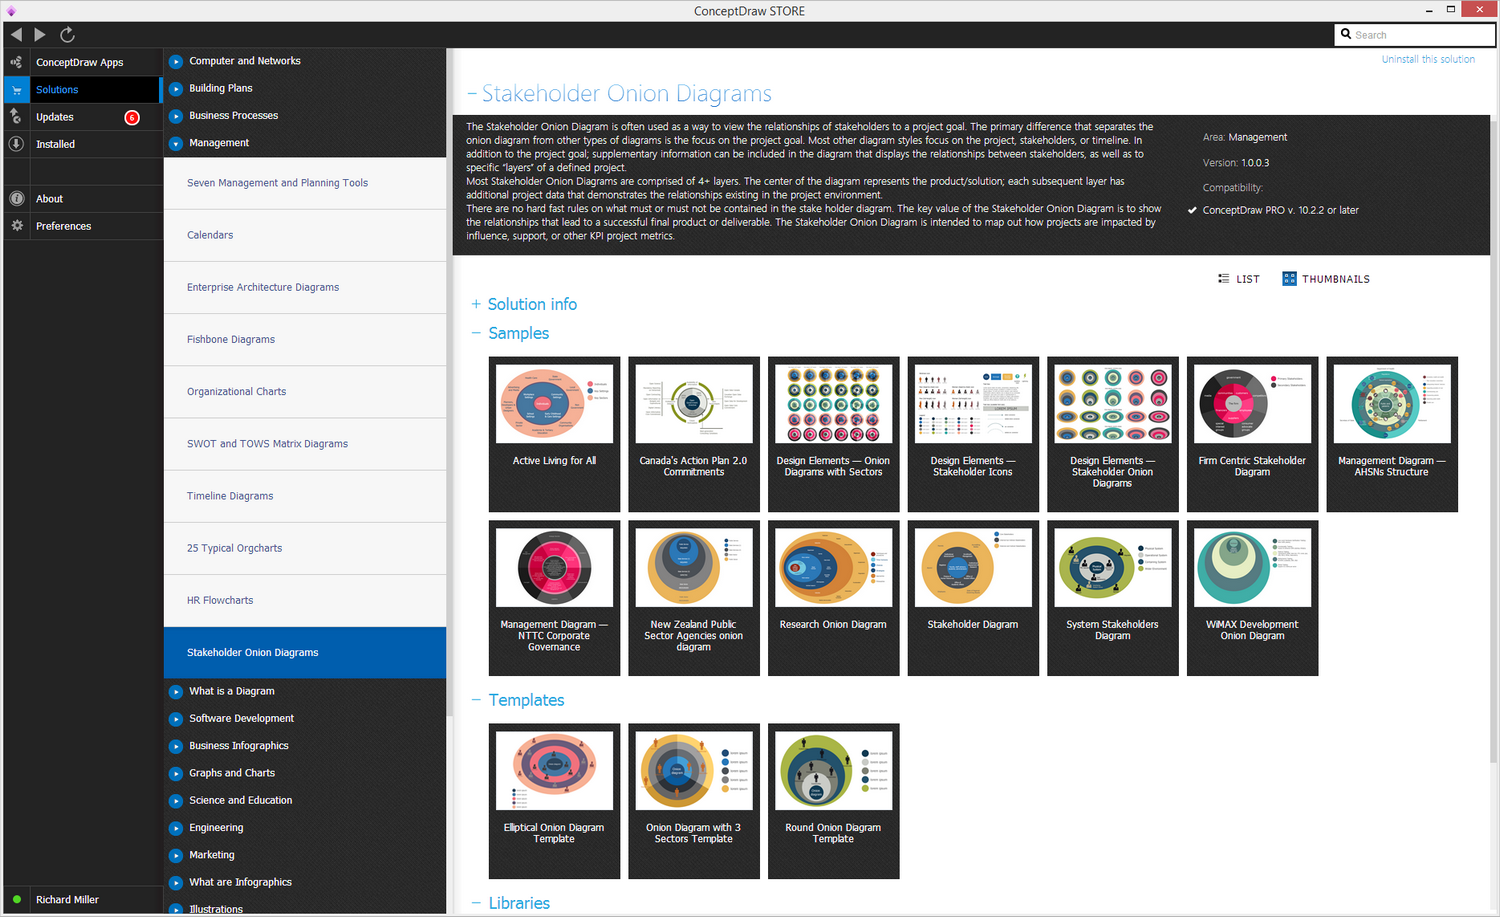Screen dimensions: 1500x917
Task: Open Preferences
Action: click(64, 226)
